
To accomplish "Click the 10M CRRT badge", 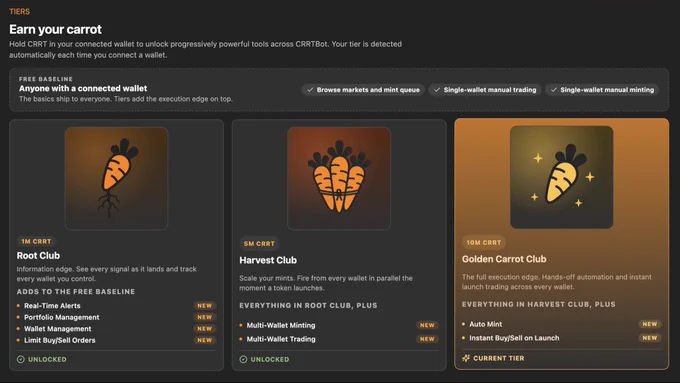I will pyautogui.click(x=484, y=242).
